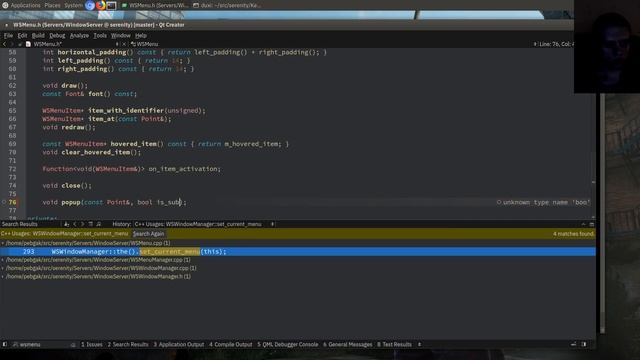This screenshot has width=640, height=360.
Task: Close the WSMenu.h editor document
Action: coord(124,44)
